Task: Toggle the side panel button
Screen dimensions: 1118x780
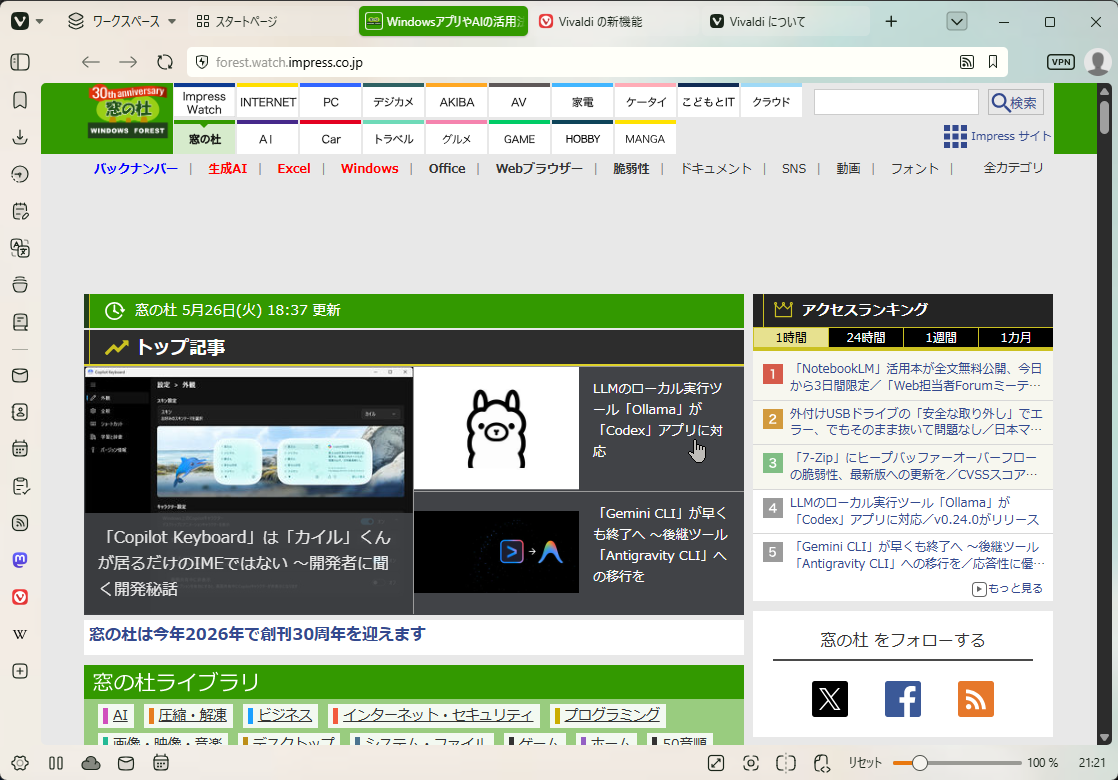Action: tap(21, 62)
